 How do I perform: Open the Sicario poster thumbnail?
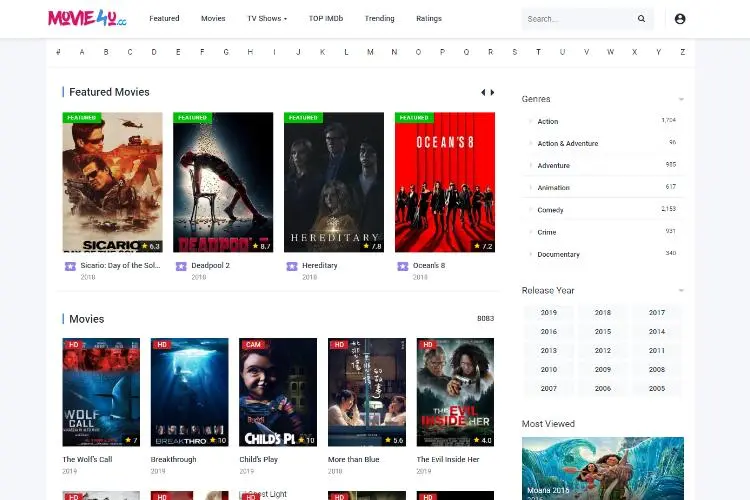[x=112, y=182]
